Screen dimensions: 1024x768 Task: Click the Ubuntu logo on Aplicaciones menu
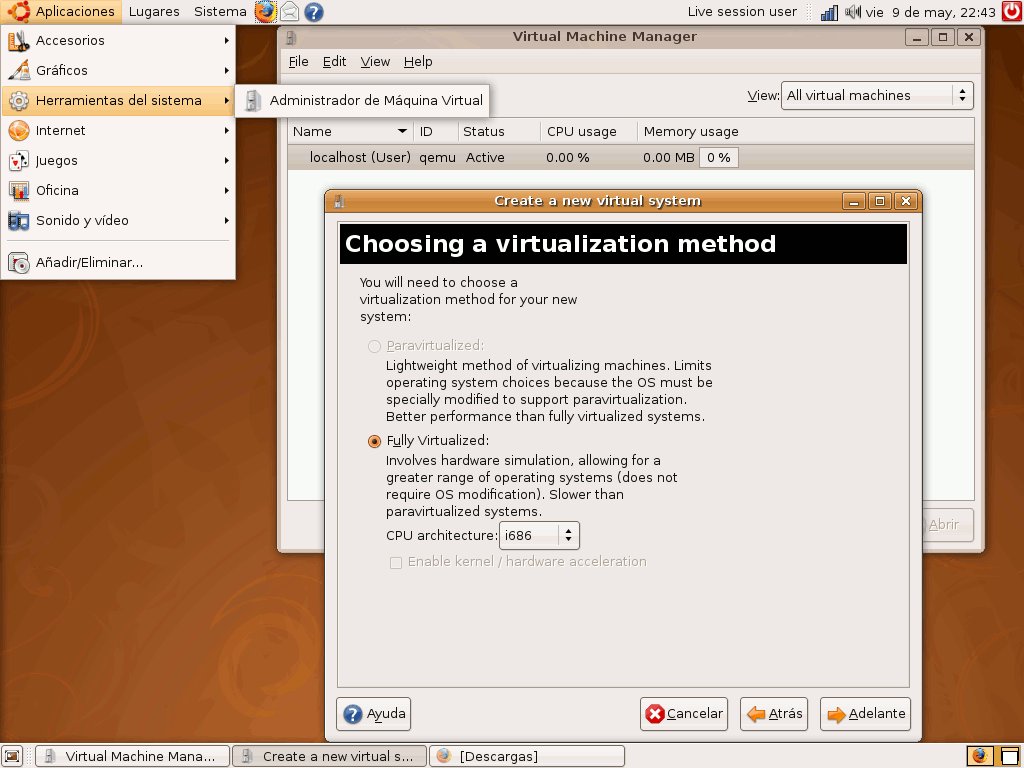(x=19, y=11)
